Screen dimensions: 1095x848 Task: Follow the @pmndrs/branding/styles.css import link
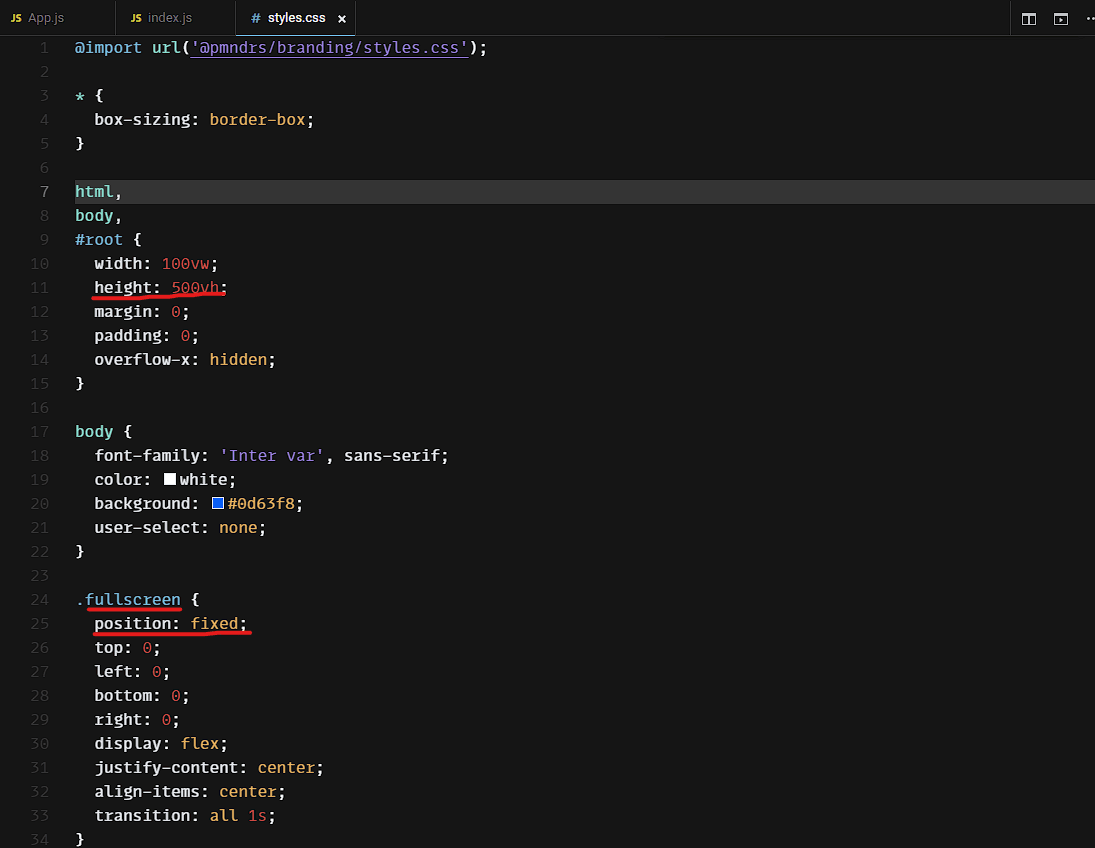(x=329, y=48)
